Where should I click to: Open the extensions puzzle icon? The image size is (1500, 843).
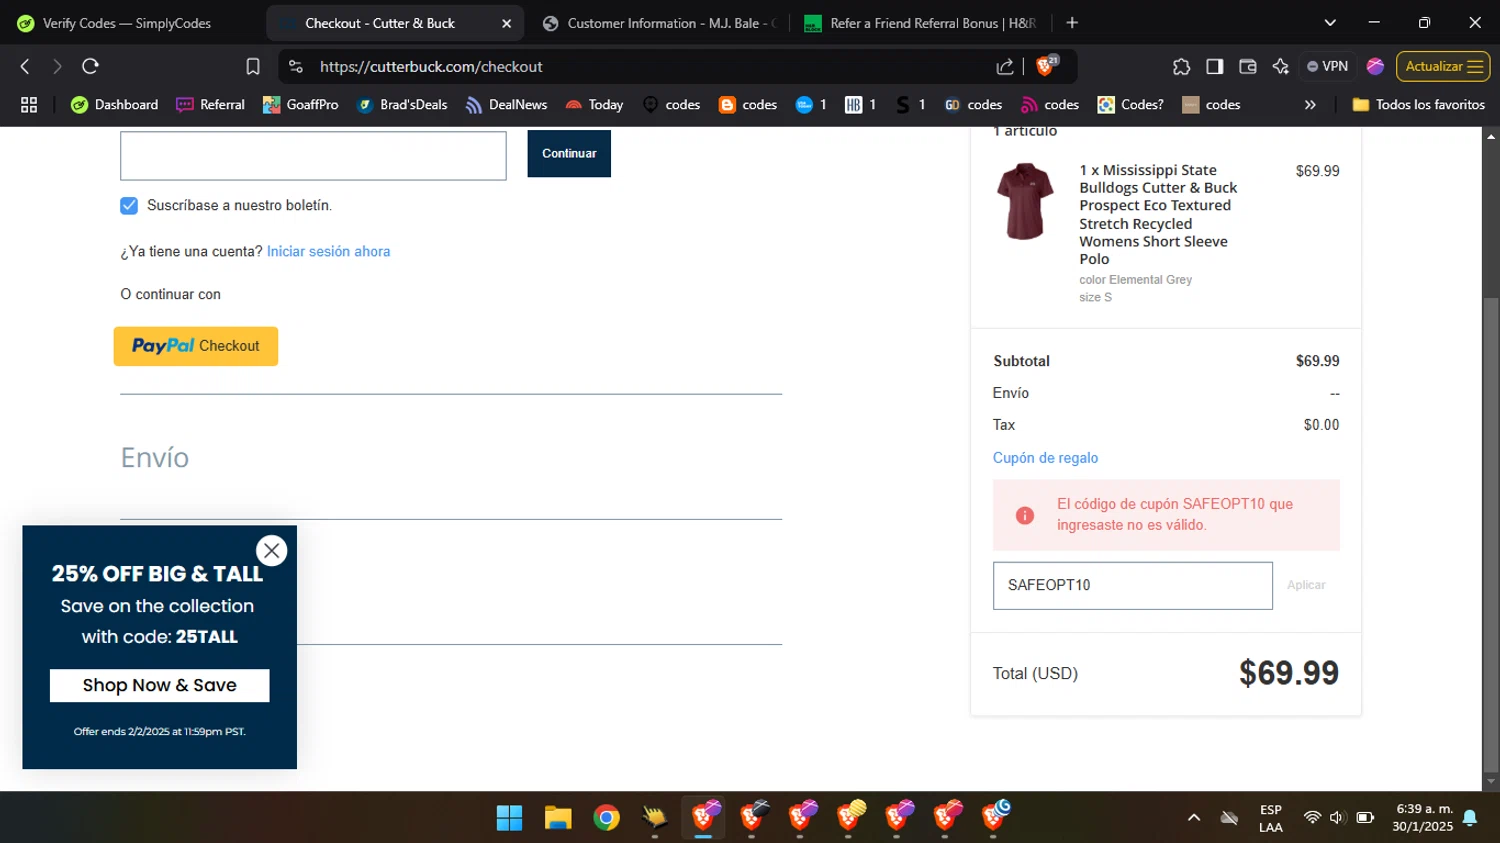[x=1181, y=66]
